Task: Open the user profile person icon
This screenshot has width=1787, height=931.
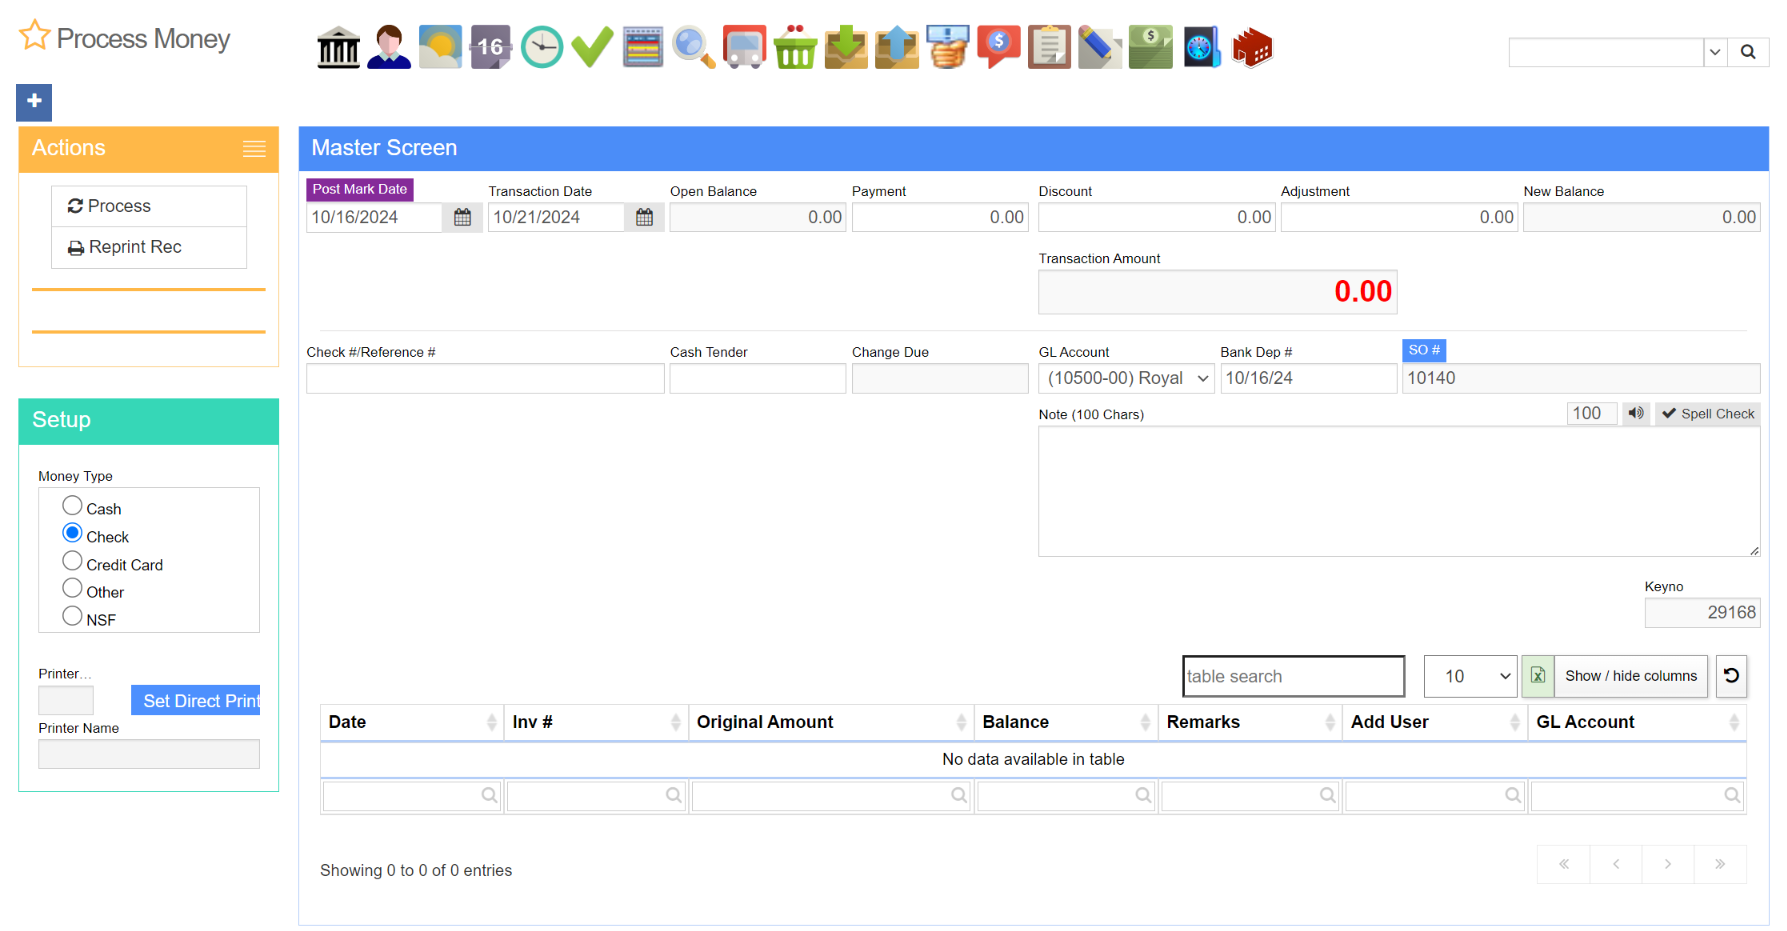Action: coord(389,47)
